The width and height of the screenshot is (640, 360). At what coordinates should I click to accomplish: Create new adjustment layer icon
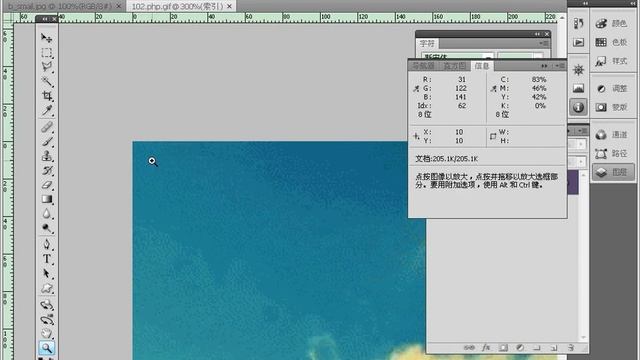tap(520, 348)
